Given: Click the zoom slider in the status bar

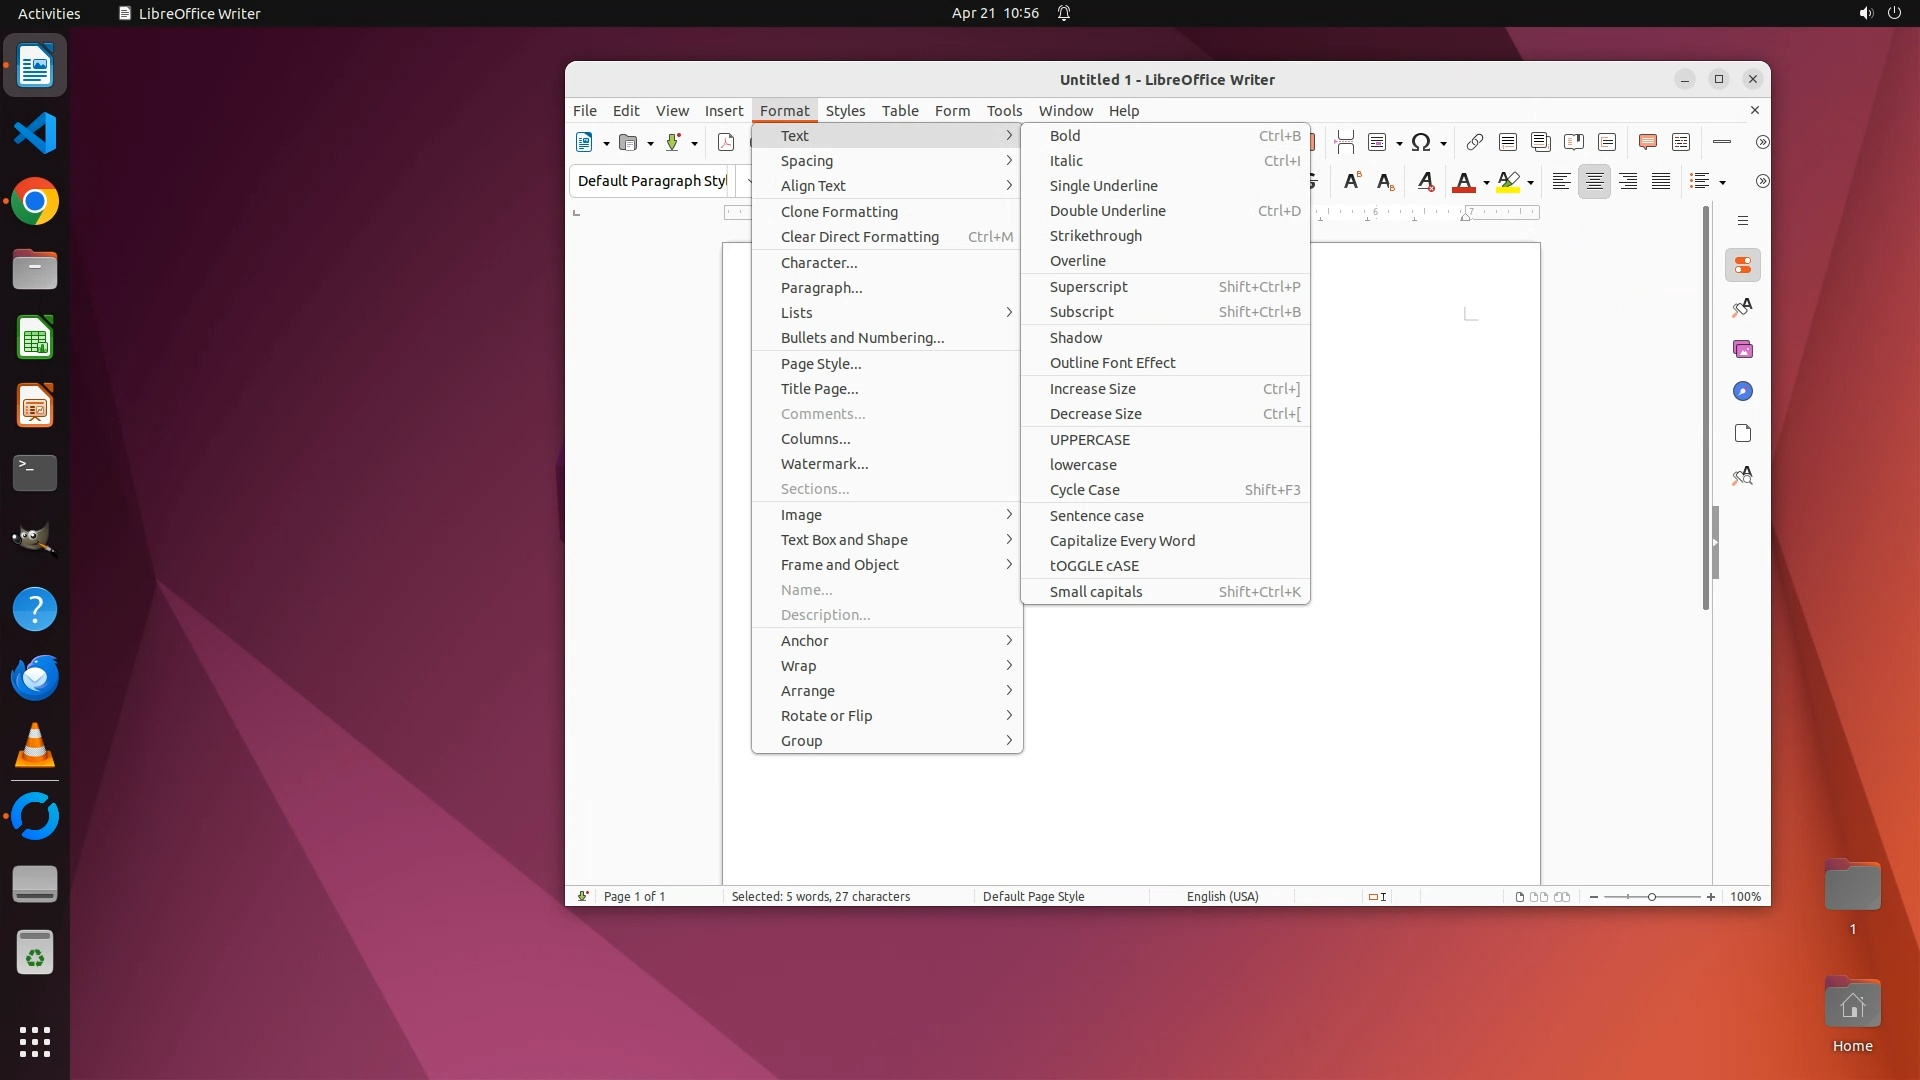Looking at the screenshot, I should point(1651,896).
